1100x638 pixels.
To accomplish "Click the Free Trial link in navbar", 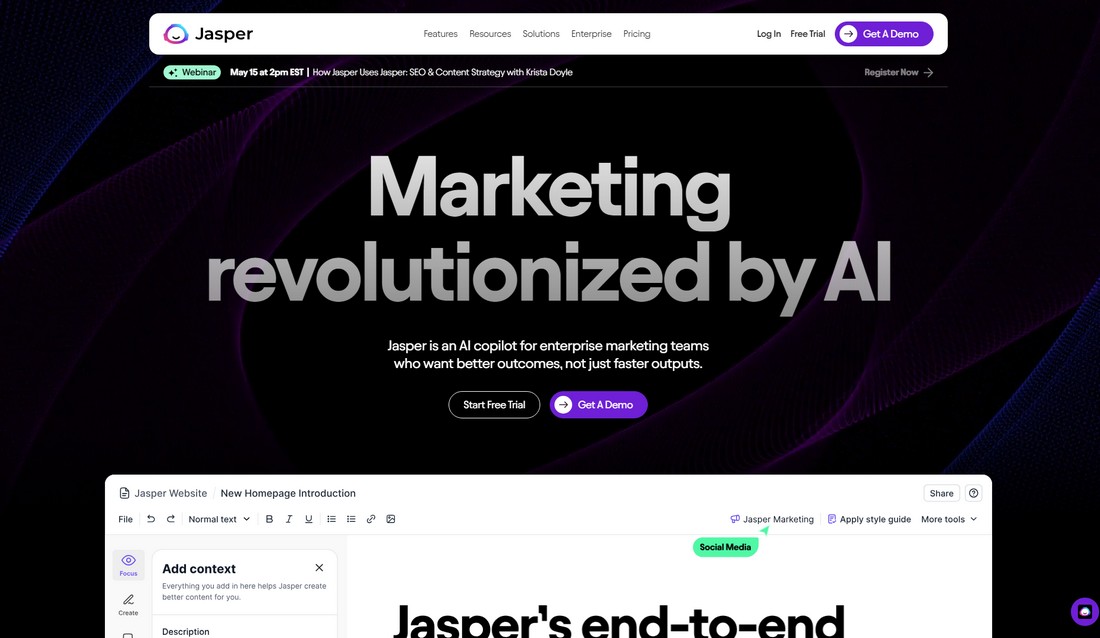I will click(x=807, y=34).
